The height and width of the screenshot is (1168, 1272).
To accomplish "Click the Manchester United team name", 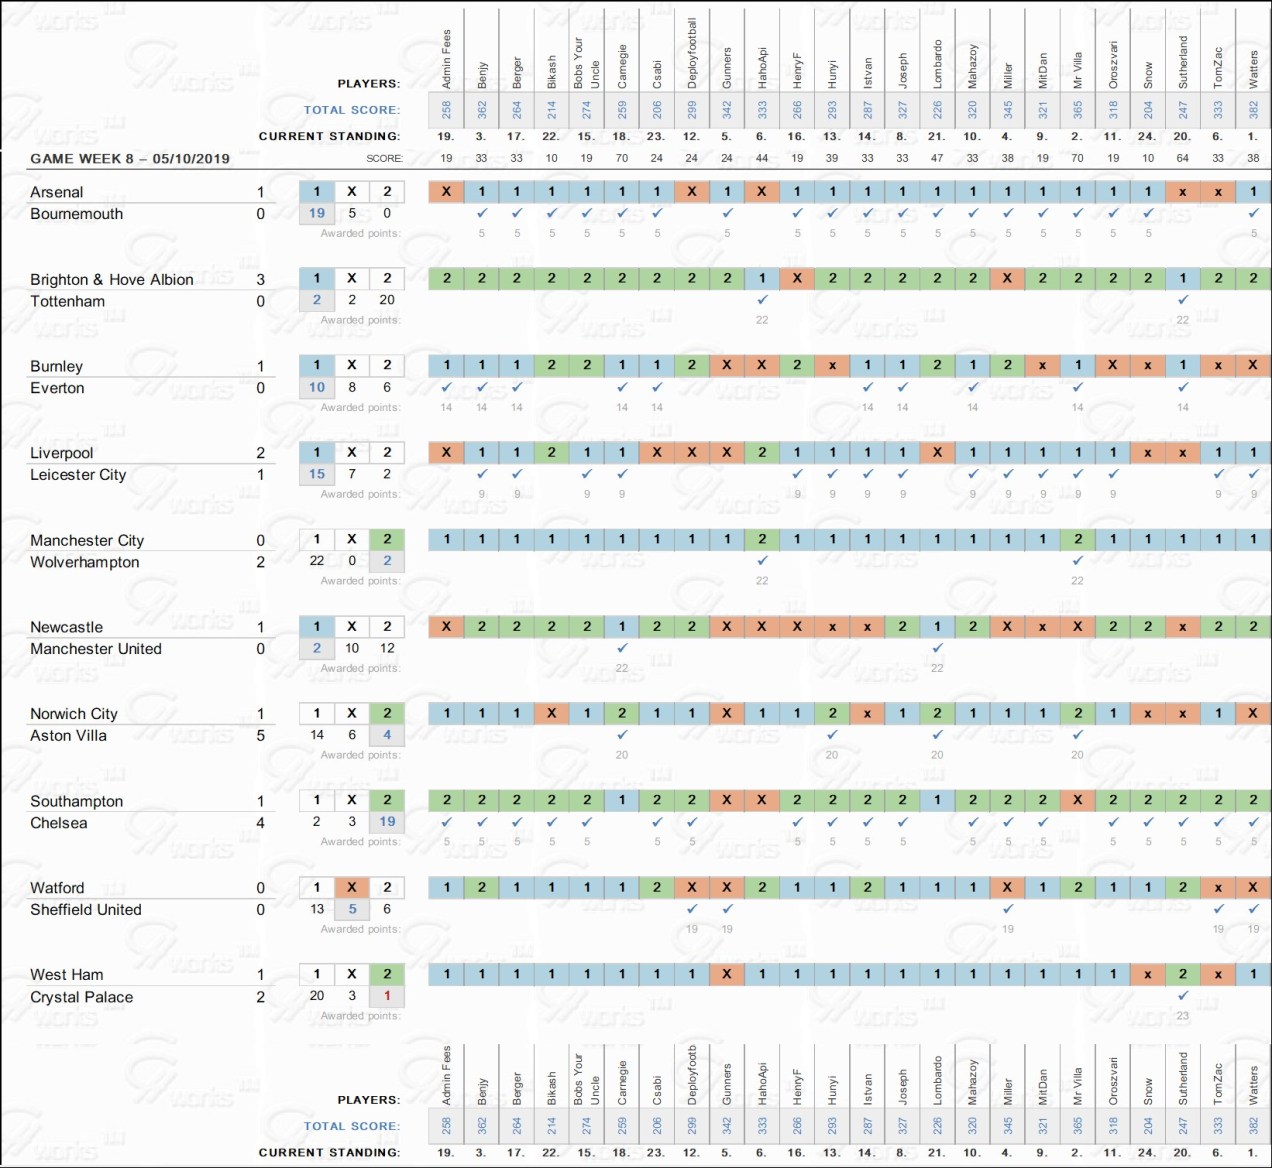I will click(x=96, y=649).
